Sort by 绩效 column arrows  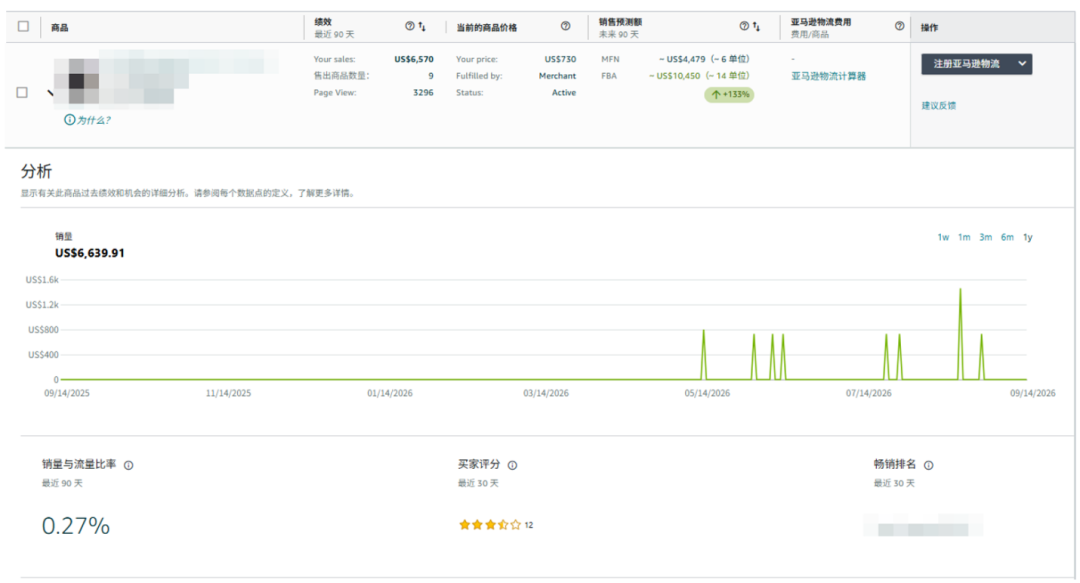pos(422,27)
